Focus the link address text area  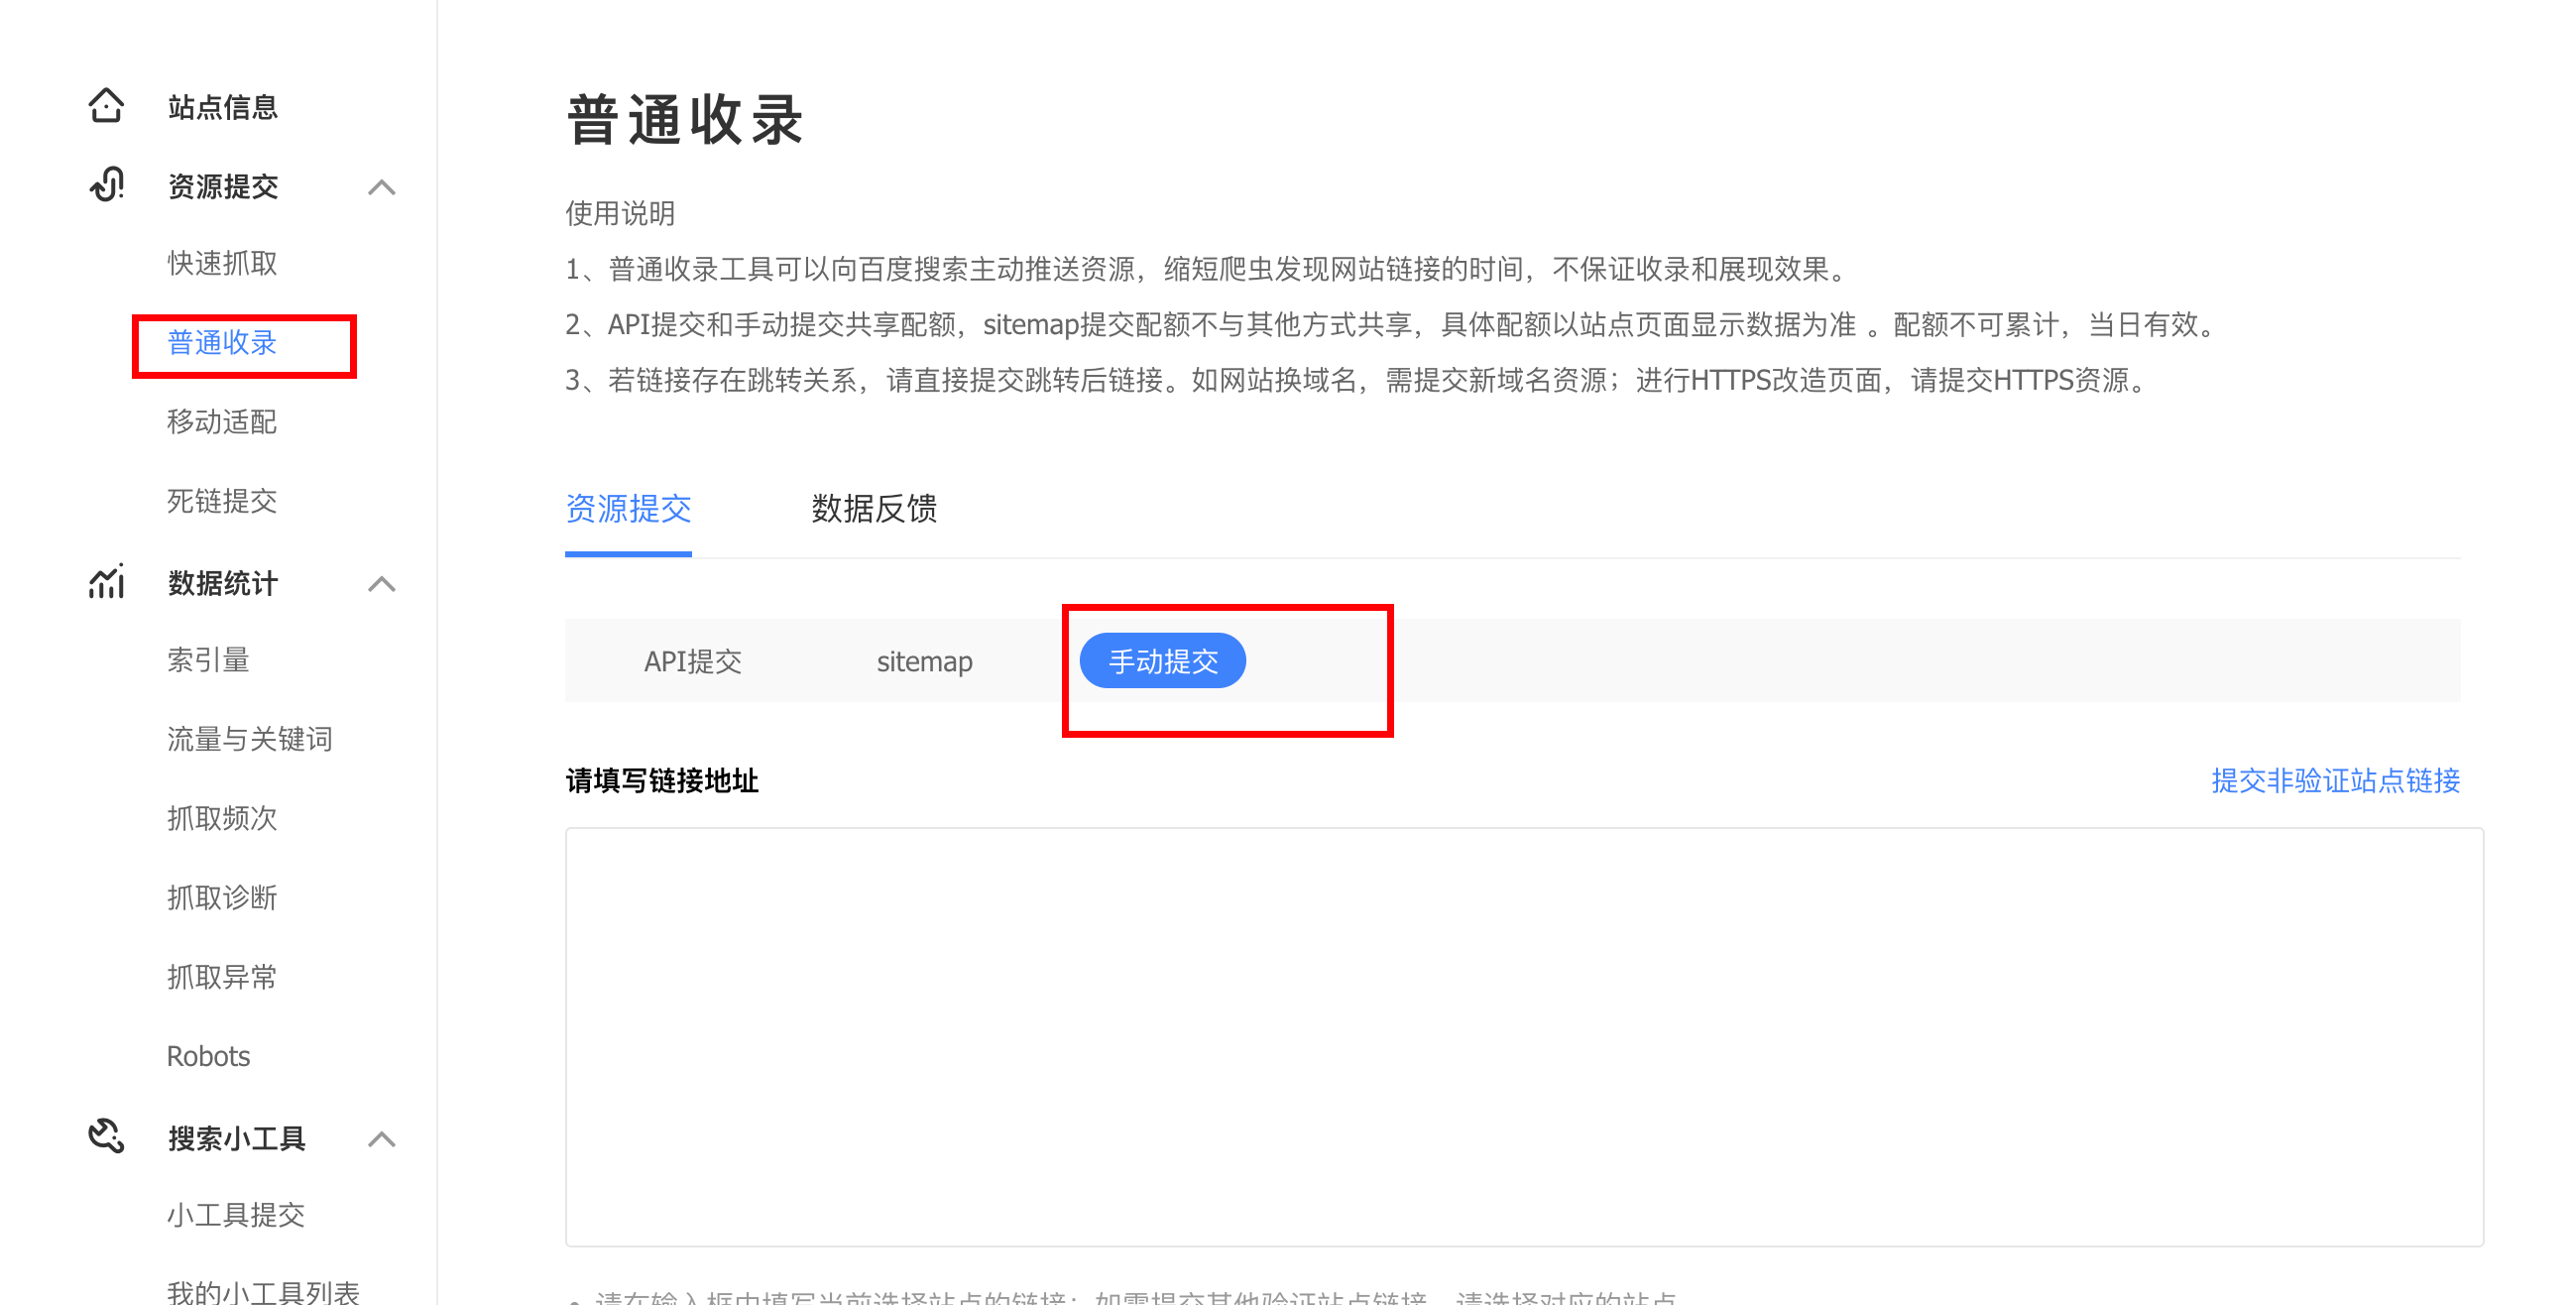tap(1524, 1037)
